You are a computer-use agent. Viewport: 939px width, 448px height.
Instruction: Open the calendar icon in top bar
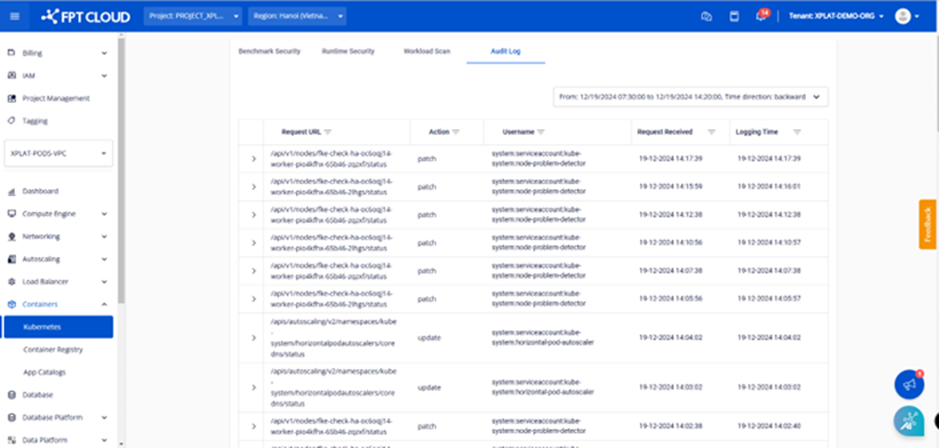(x=733, y=16)
